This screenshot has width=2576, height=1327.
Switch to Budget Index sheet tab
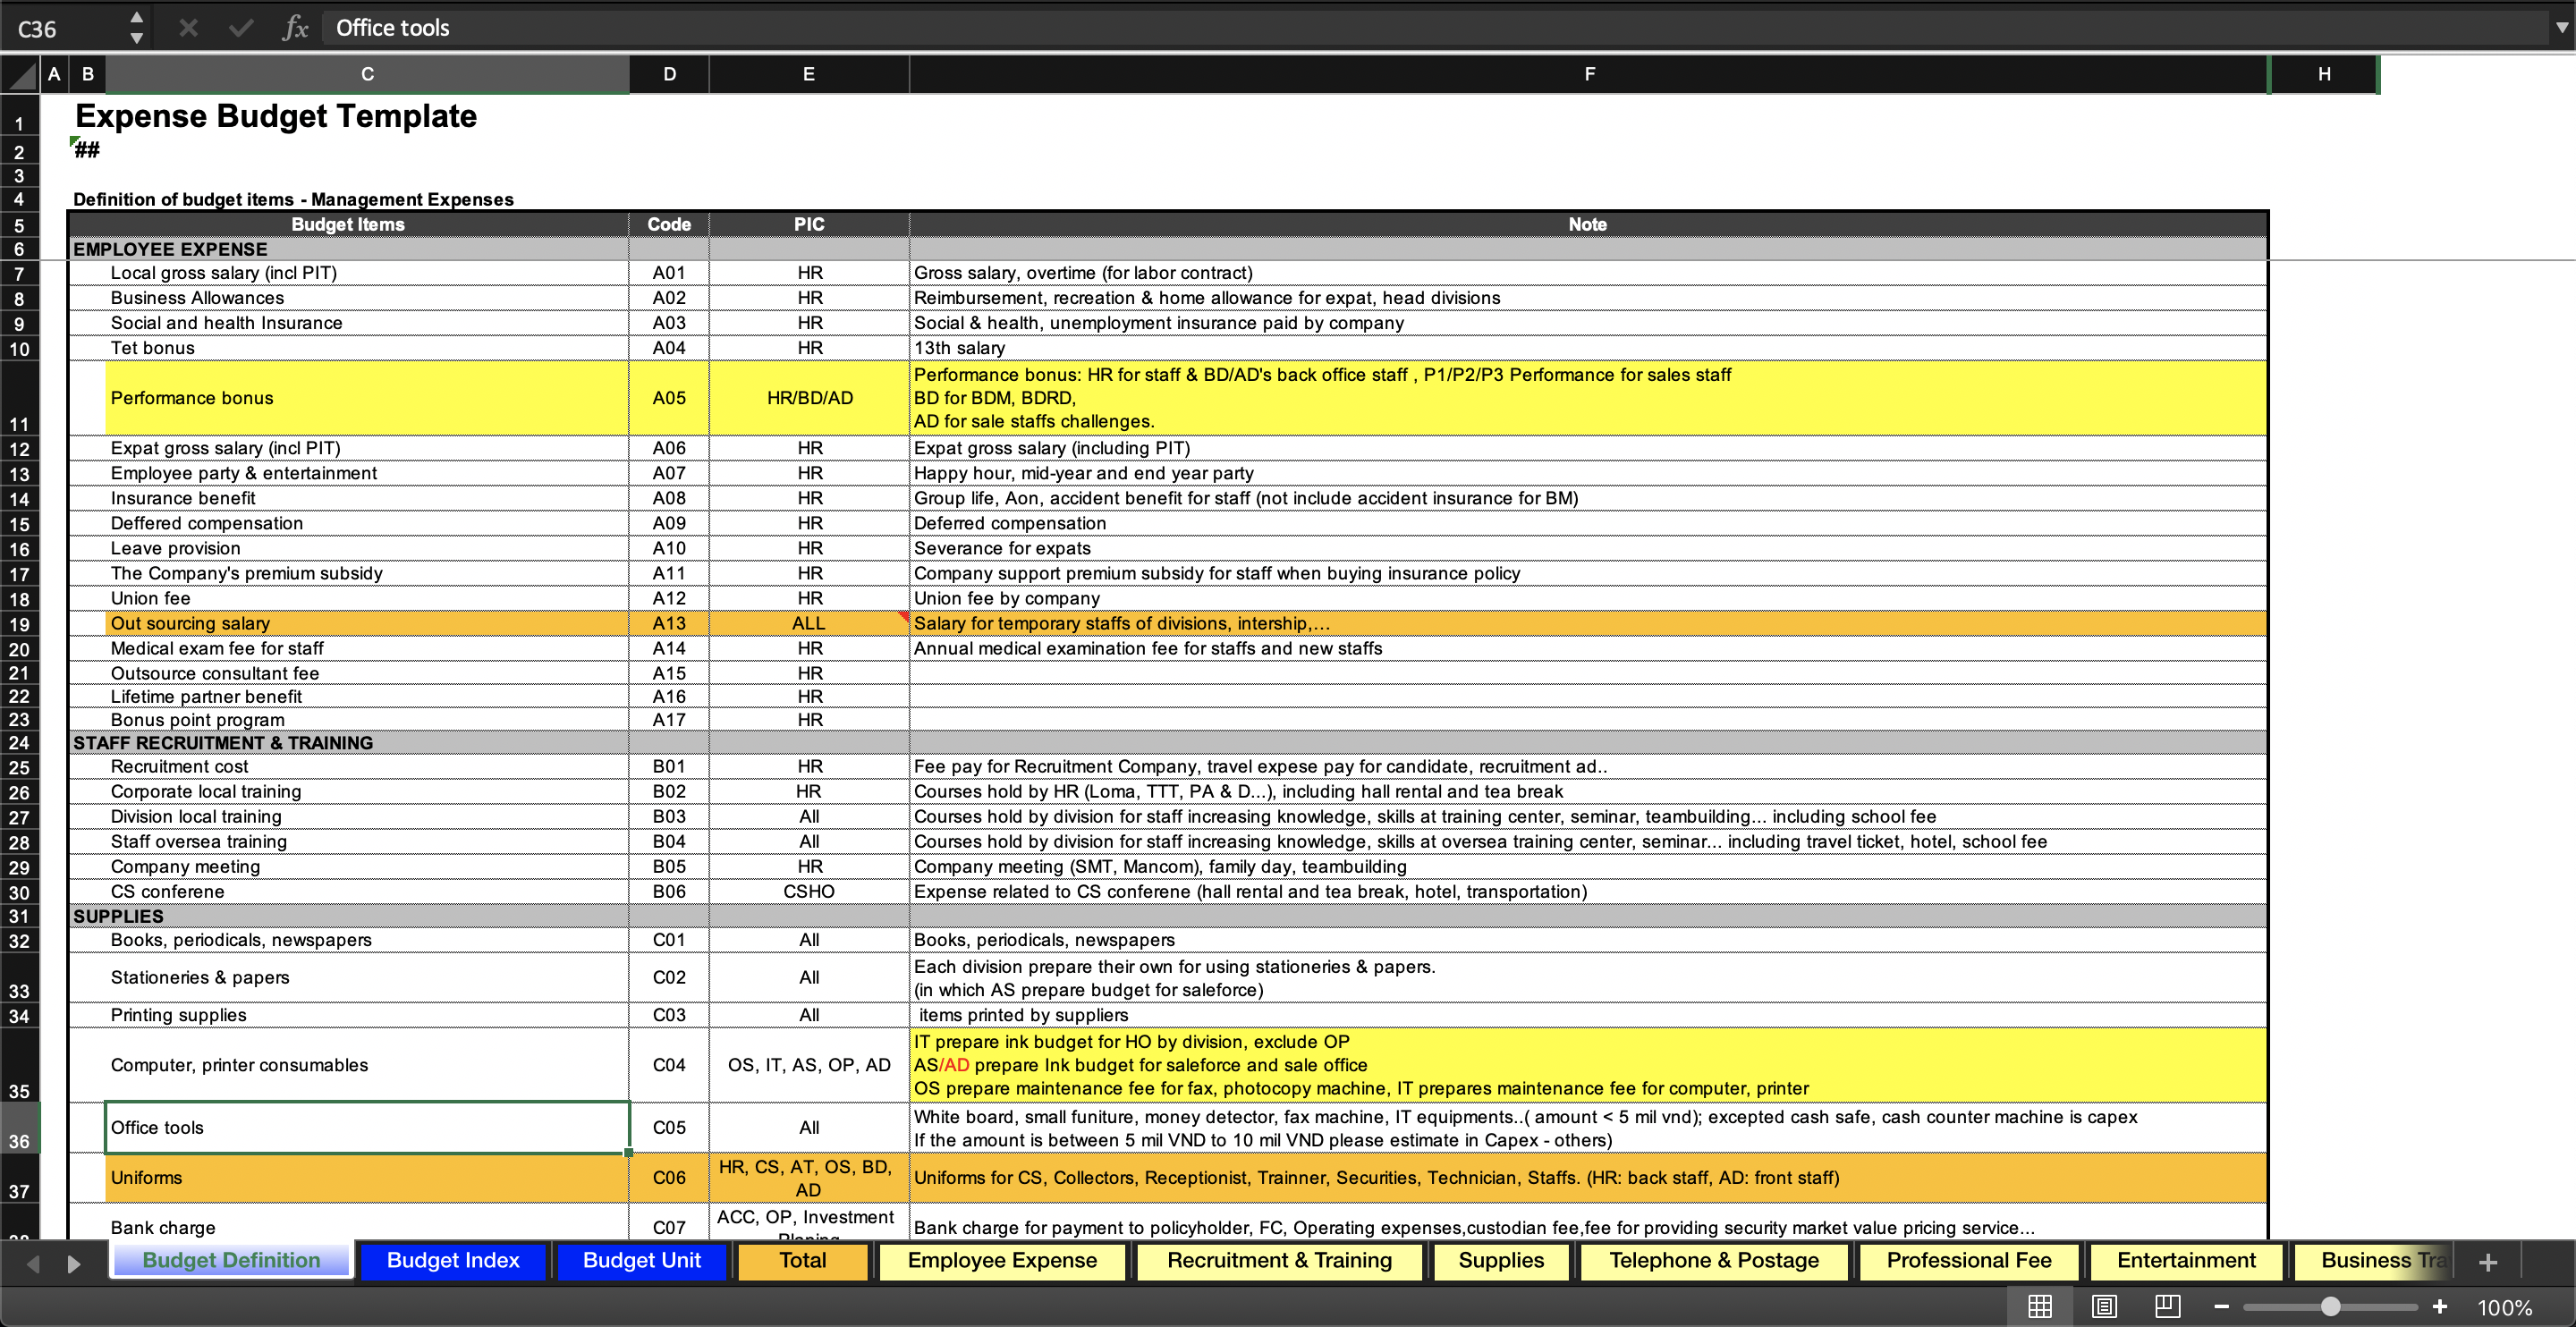coord(453,1260)
